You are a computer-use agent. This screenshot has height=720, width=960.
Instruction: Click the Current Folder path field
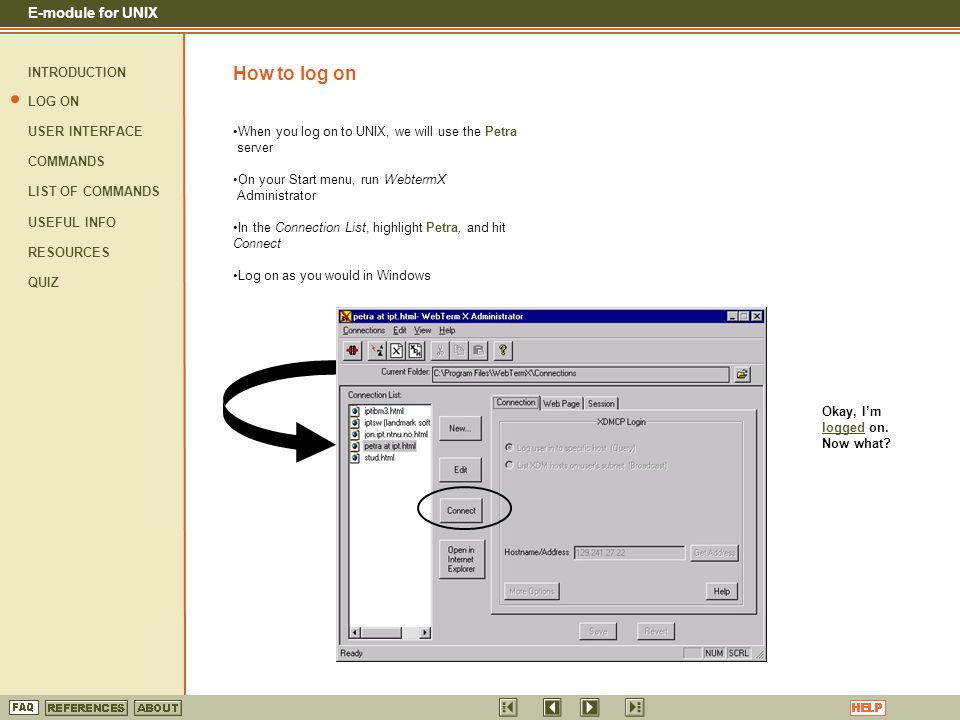point(580,373)
